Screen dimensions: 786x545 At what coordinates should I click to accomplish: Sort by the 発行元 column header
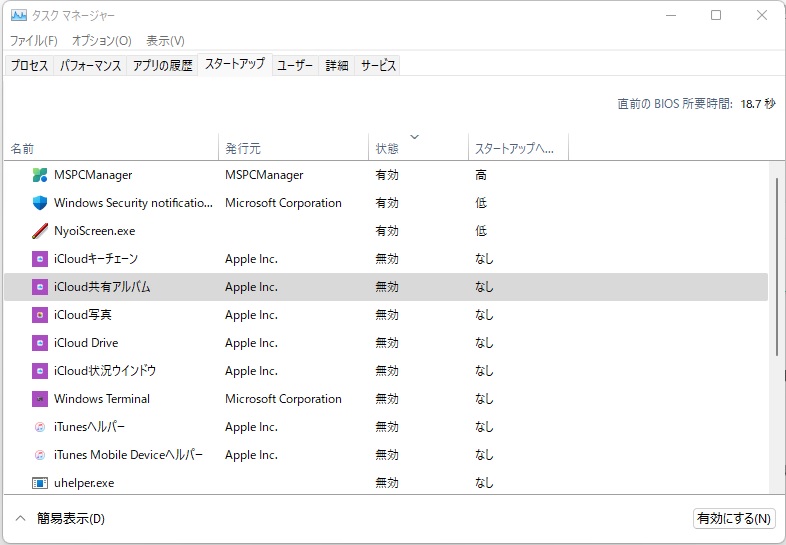pyautogui.click(x=294, y=148)
